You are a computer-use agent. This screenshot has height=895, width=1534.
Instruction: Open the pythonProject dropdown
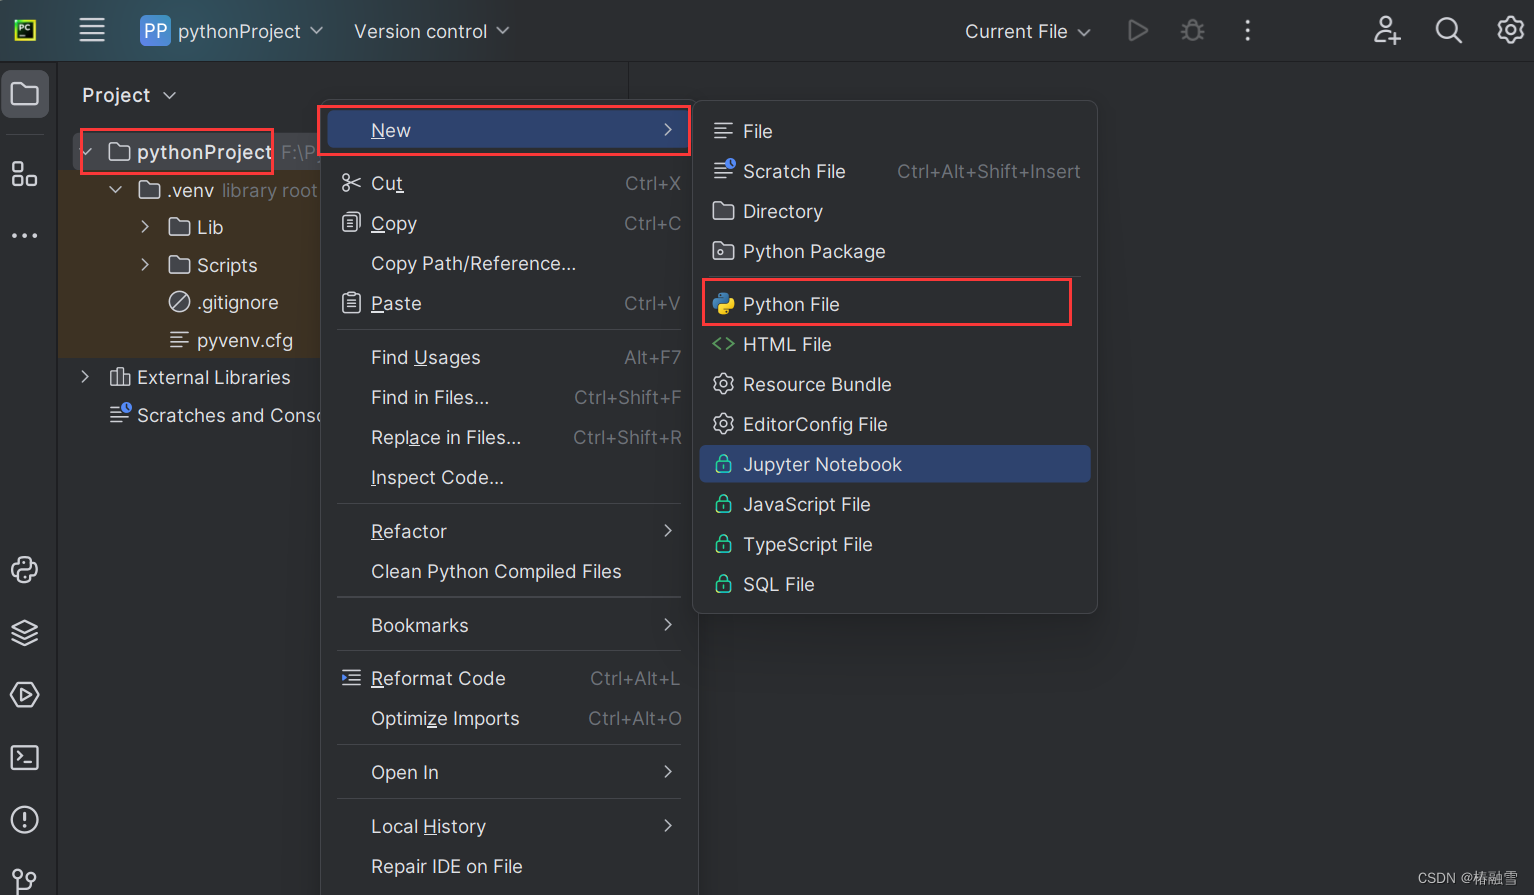232,31
